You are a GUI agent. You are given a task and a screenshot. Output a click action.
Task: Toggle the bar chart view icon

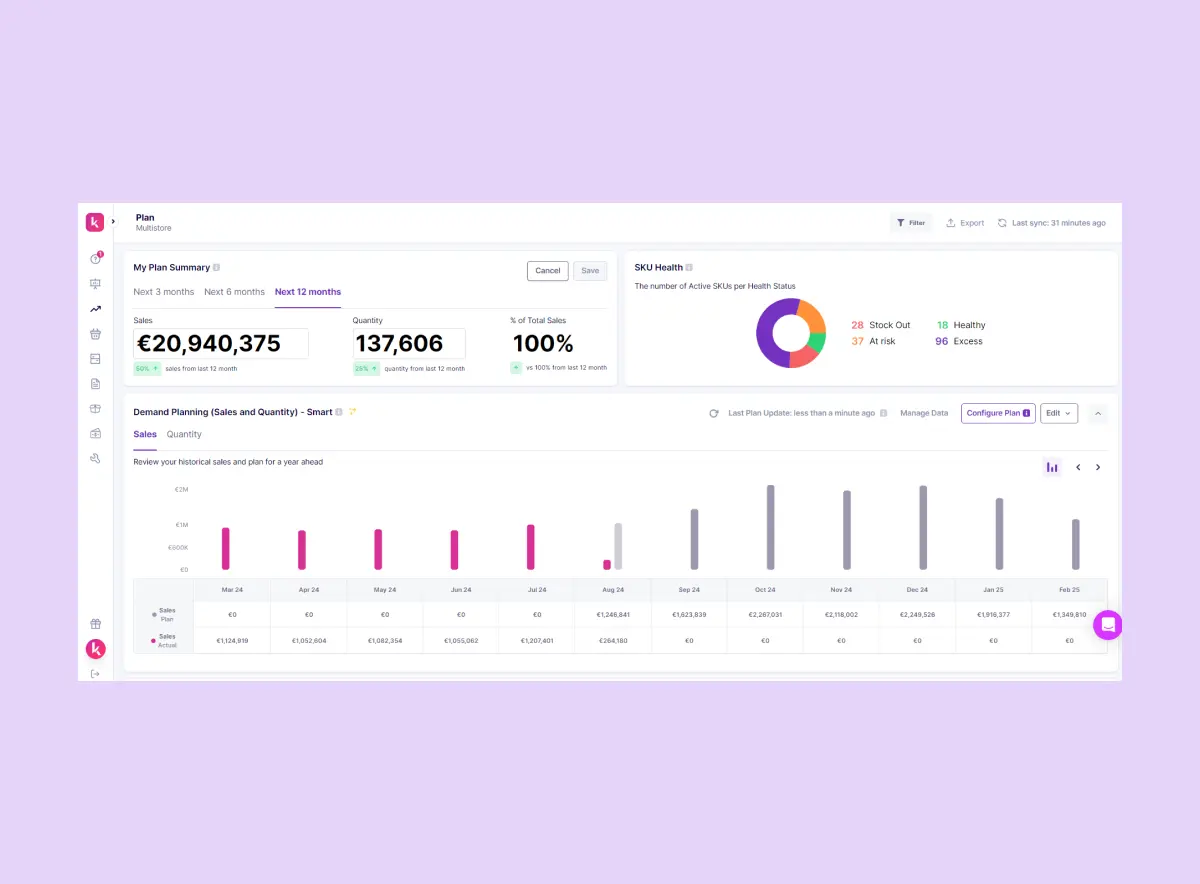(1052, 467)
